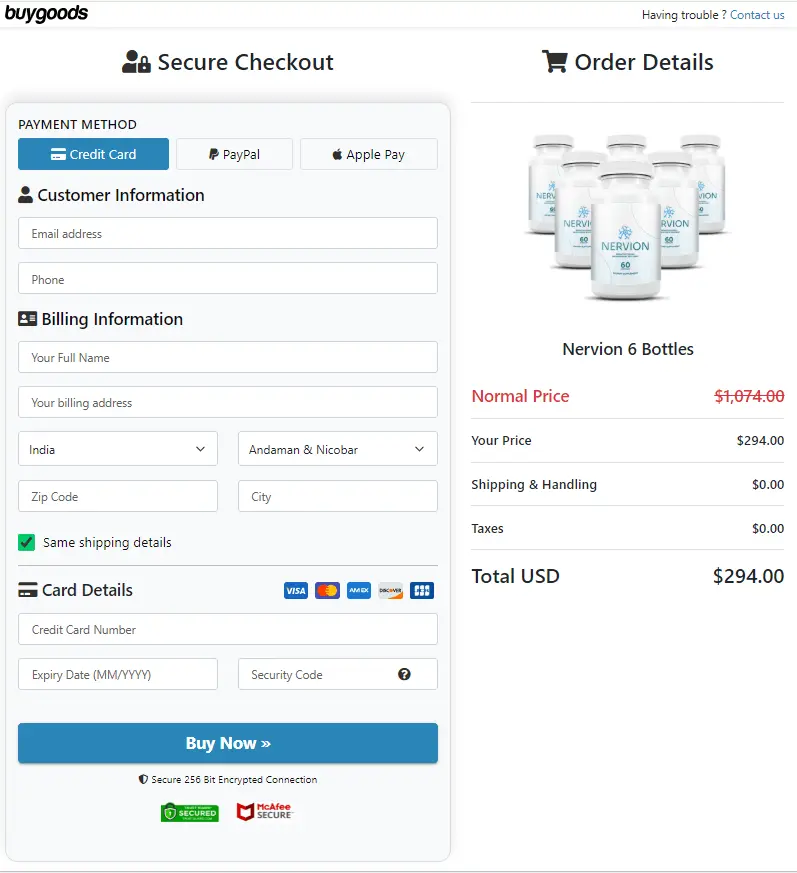
Task: Uncheck the Same shipping details checkbox
Action: pyautogui.click(x=25, y=541)
